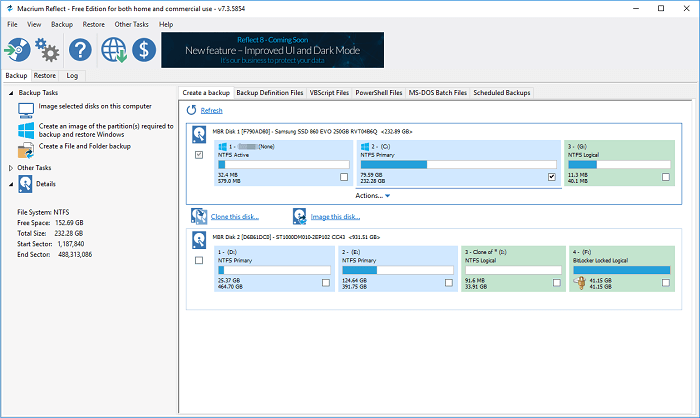
Task: Click Create an image of partitions for Windows
Action: click(106, 130)
